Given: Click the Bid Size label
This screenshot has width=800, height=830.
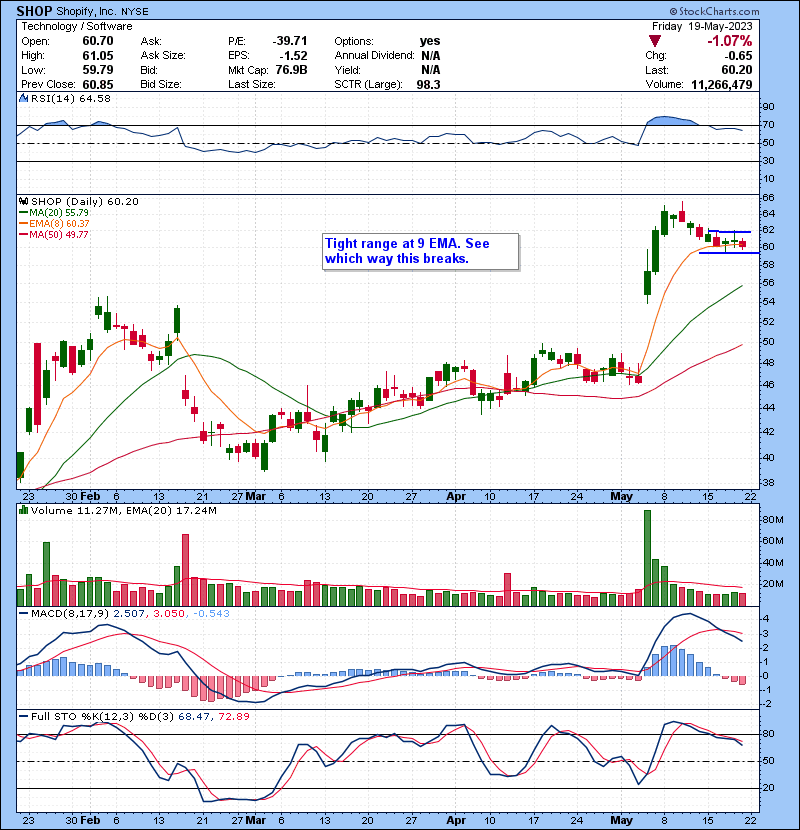Looking at the screenshot, I should (160, 84).
